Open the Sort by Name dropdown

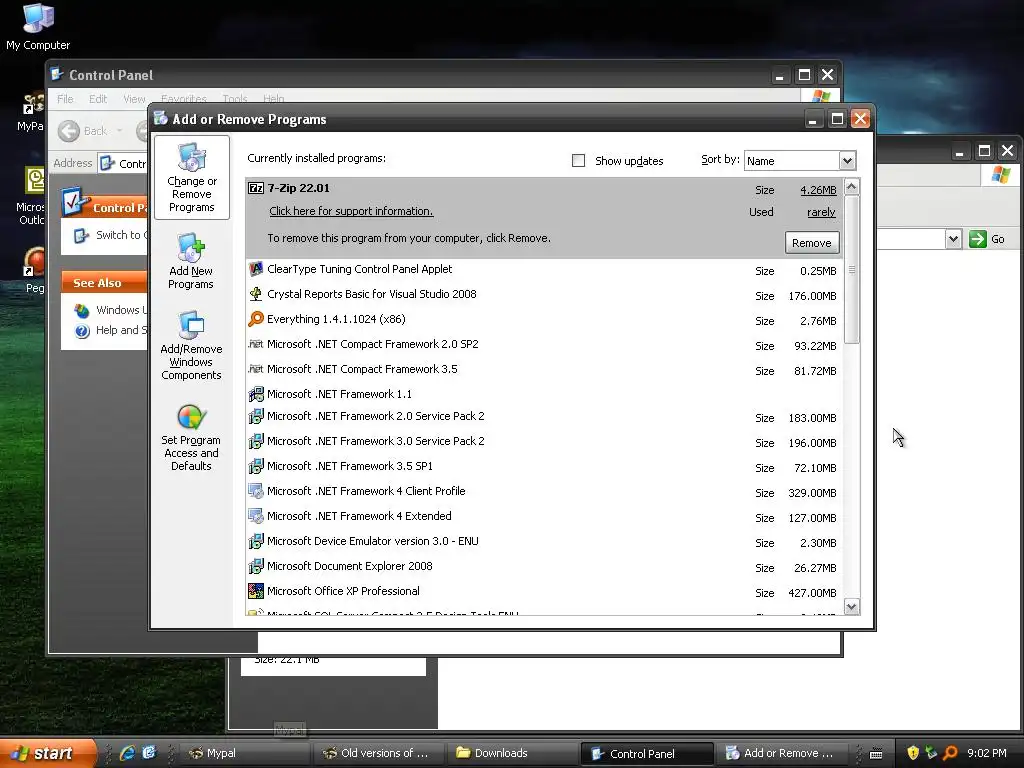click(x=847, y=161)
